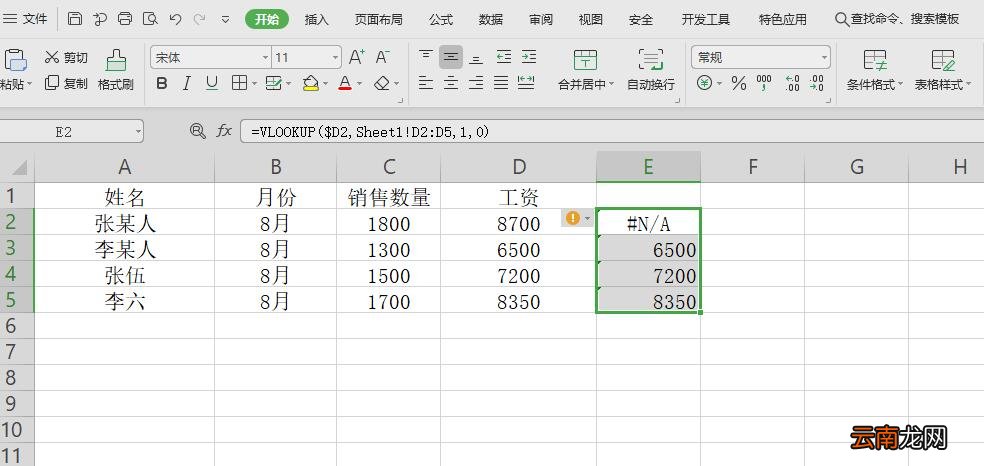Click the Print Preview icon
This screenshot has width=984, height=466.
coord(150,19)
